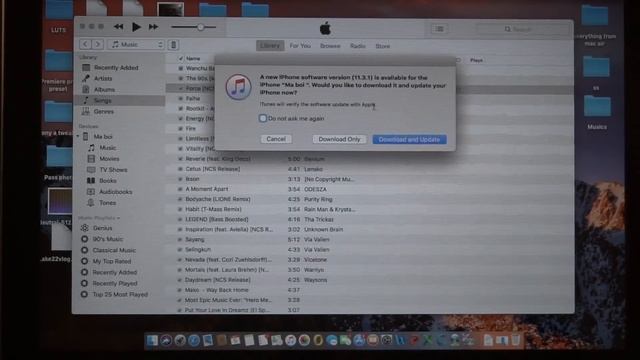This screenshot has height=360, width=640.
Task: Open the Trash in the Dock
Action: [516, 340]
